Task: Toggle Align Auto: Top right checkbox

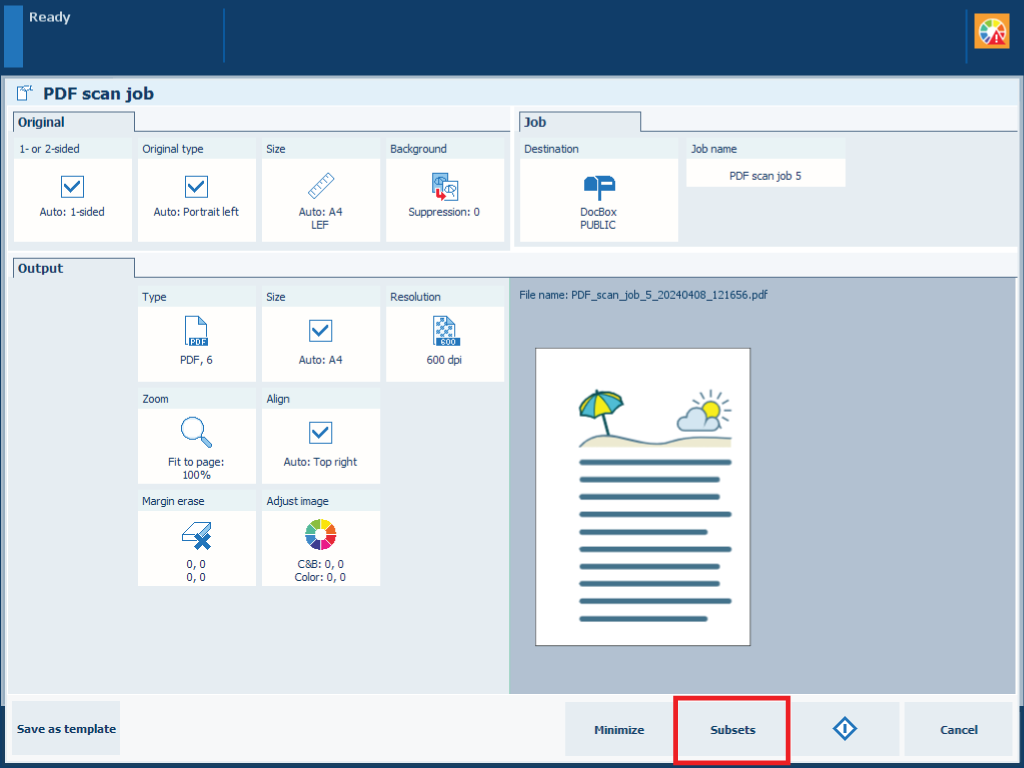Action: [320, 433]
